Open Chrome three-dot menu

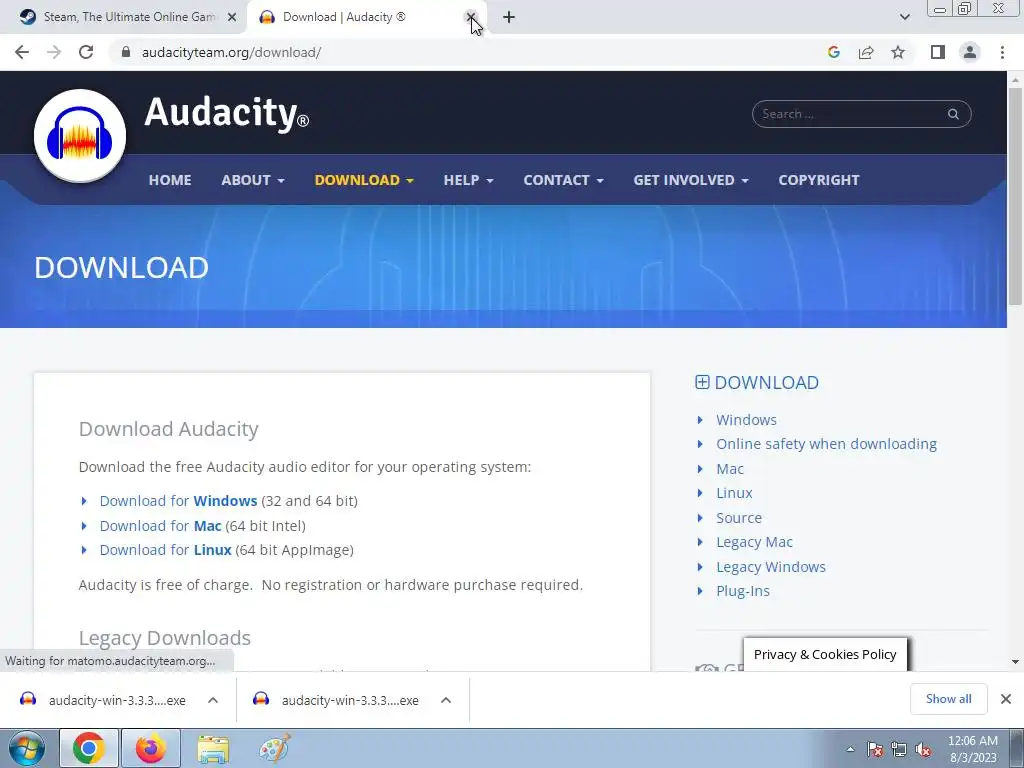[1002, 52]
